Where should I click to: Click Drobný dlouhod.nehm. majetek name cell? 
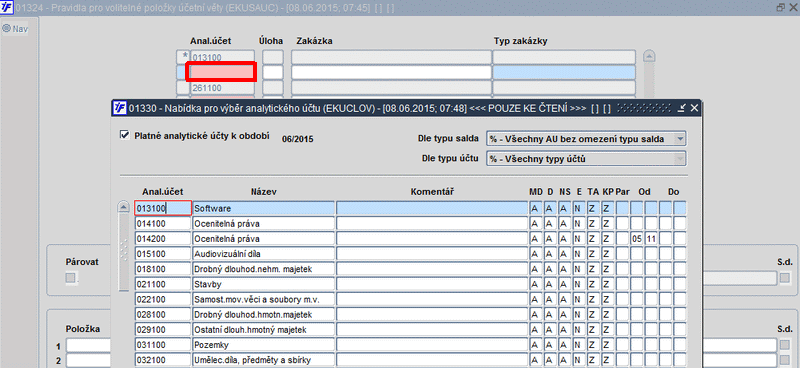(263, 269)
